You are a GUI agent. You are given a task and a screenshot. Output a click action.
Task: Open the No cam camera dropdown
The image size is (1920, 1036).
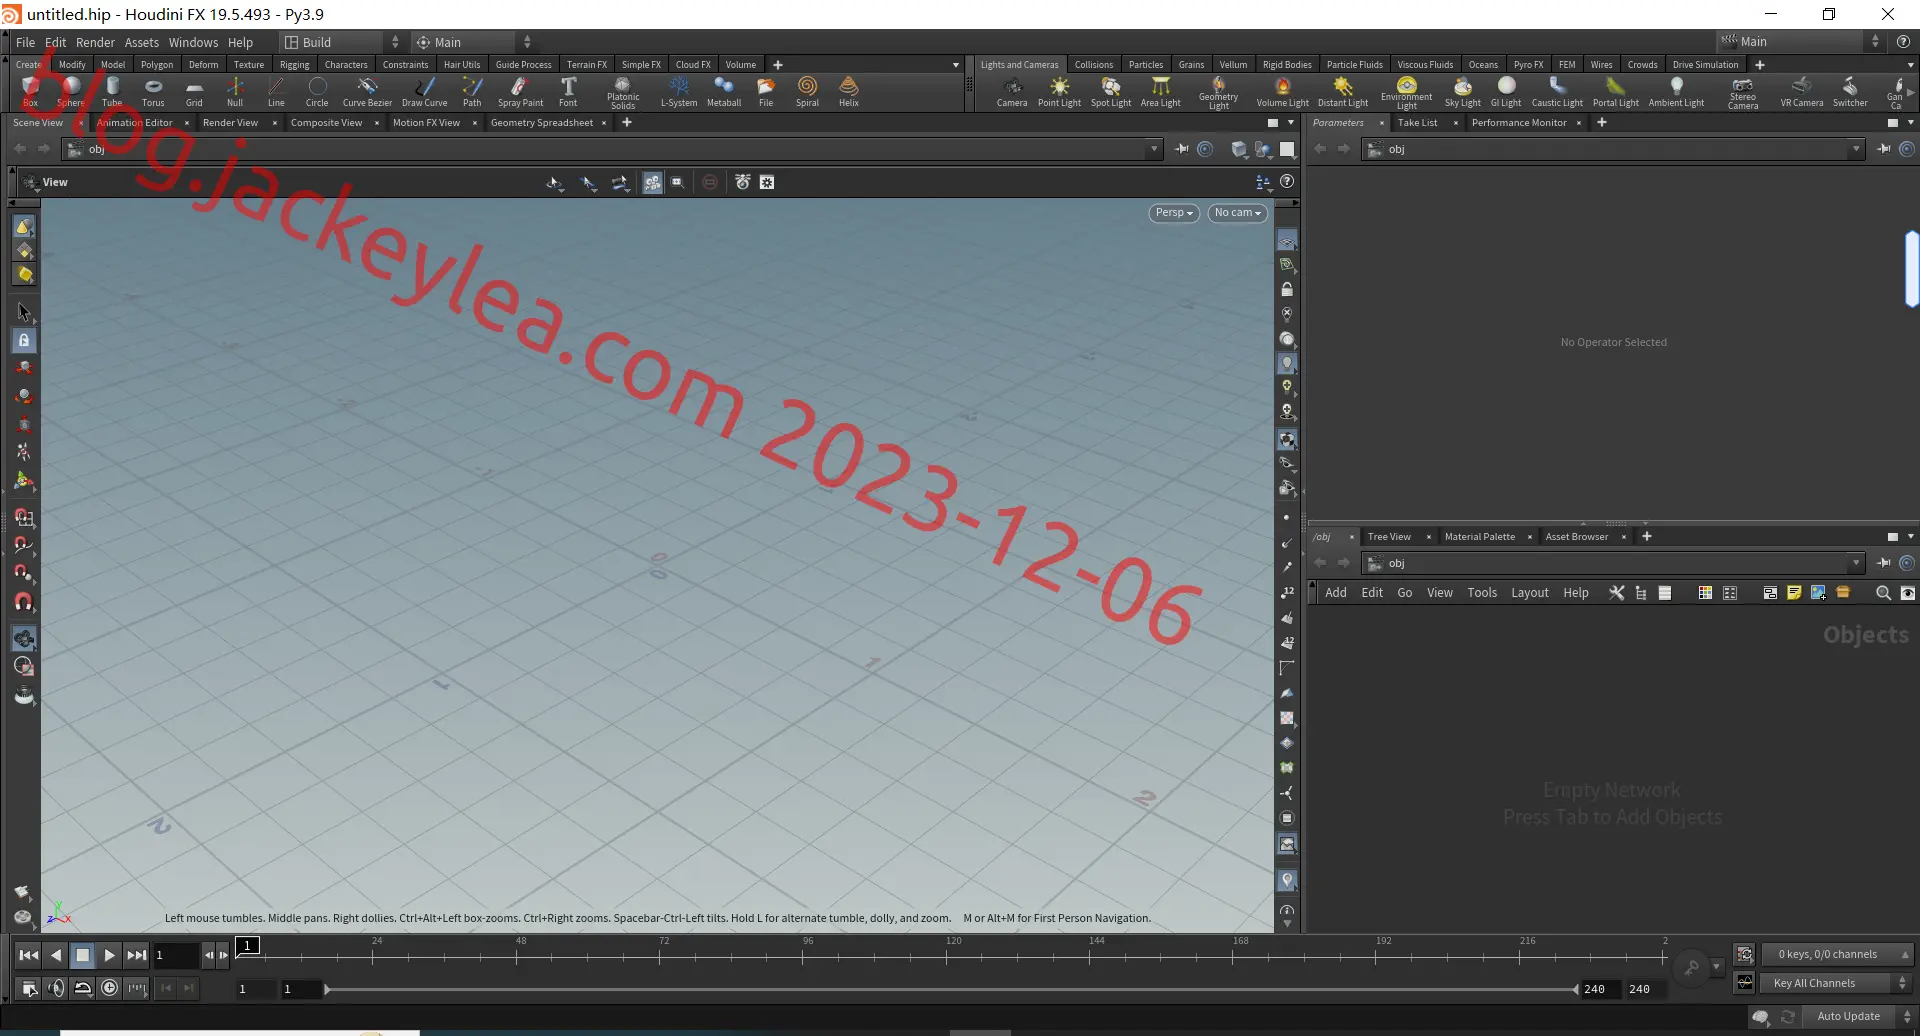click(x=1238, y=213)
